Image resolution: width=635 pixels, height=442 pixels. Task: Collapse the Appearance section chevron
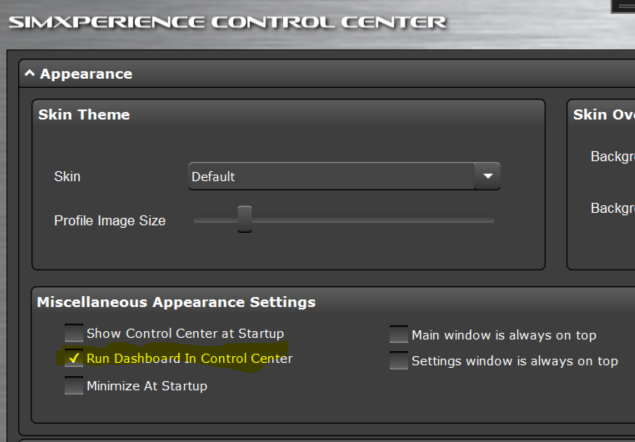29,73
